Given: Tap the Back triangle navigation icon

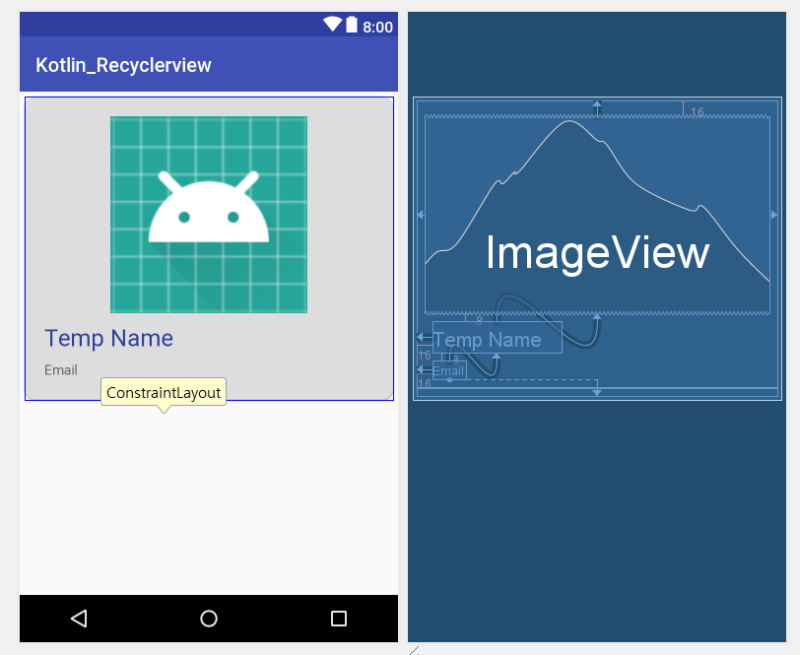Looking at the screenshot, I should click(78, 618).
